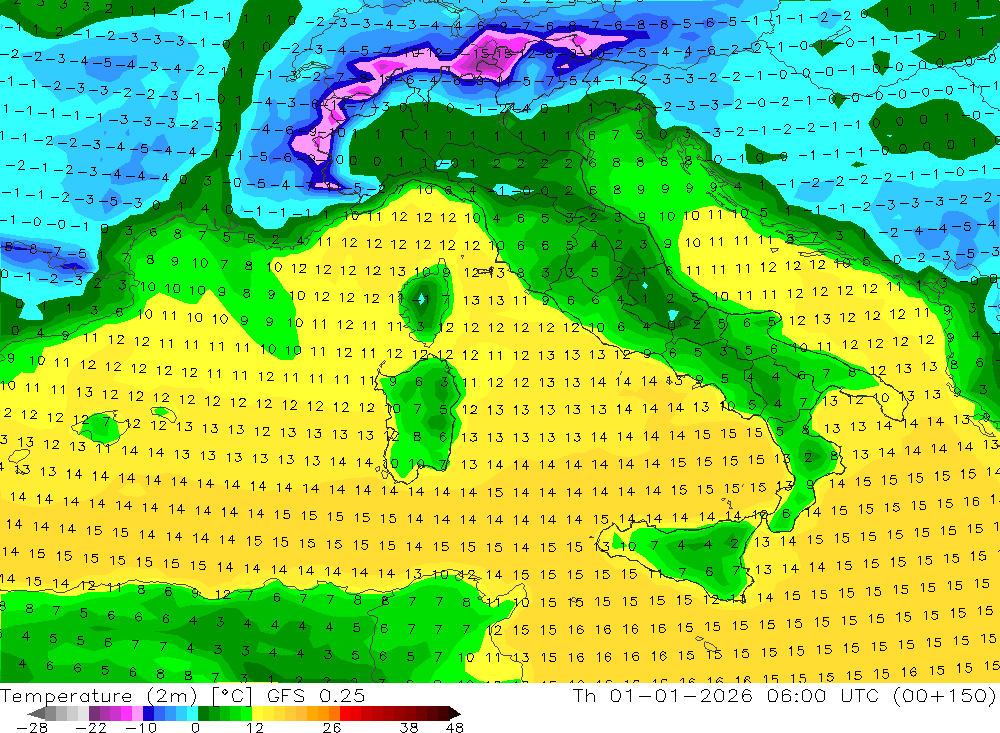The image size is (1000, 733).
Task: Pick the darkest blue swatch in legend
Action: [148, 713]
